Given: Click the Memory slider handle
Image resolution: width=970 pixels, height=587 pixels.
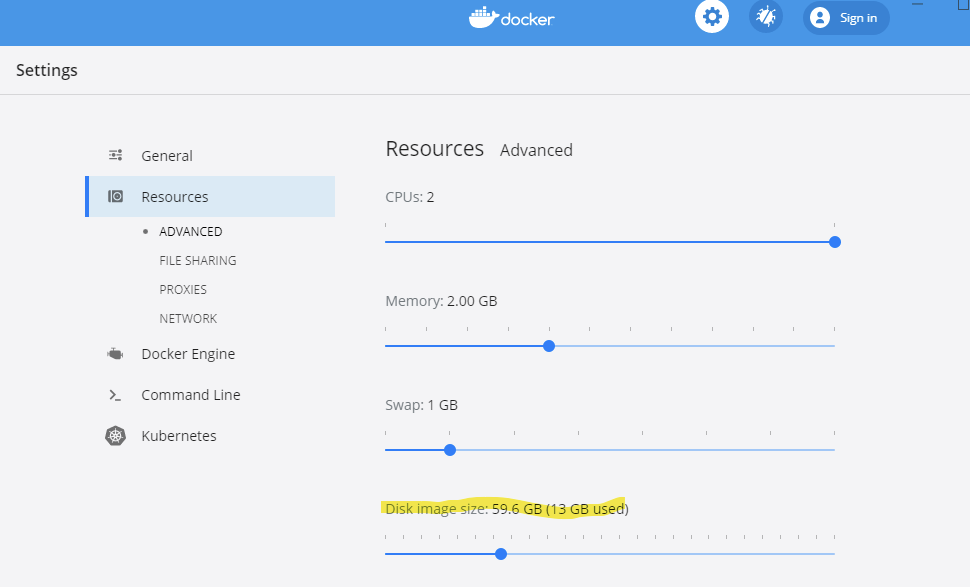Looking at the screenshot, I should pyautogui.click(x=549, y=346).
